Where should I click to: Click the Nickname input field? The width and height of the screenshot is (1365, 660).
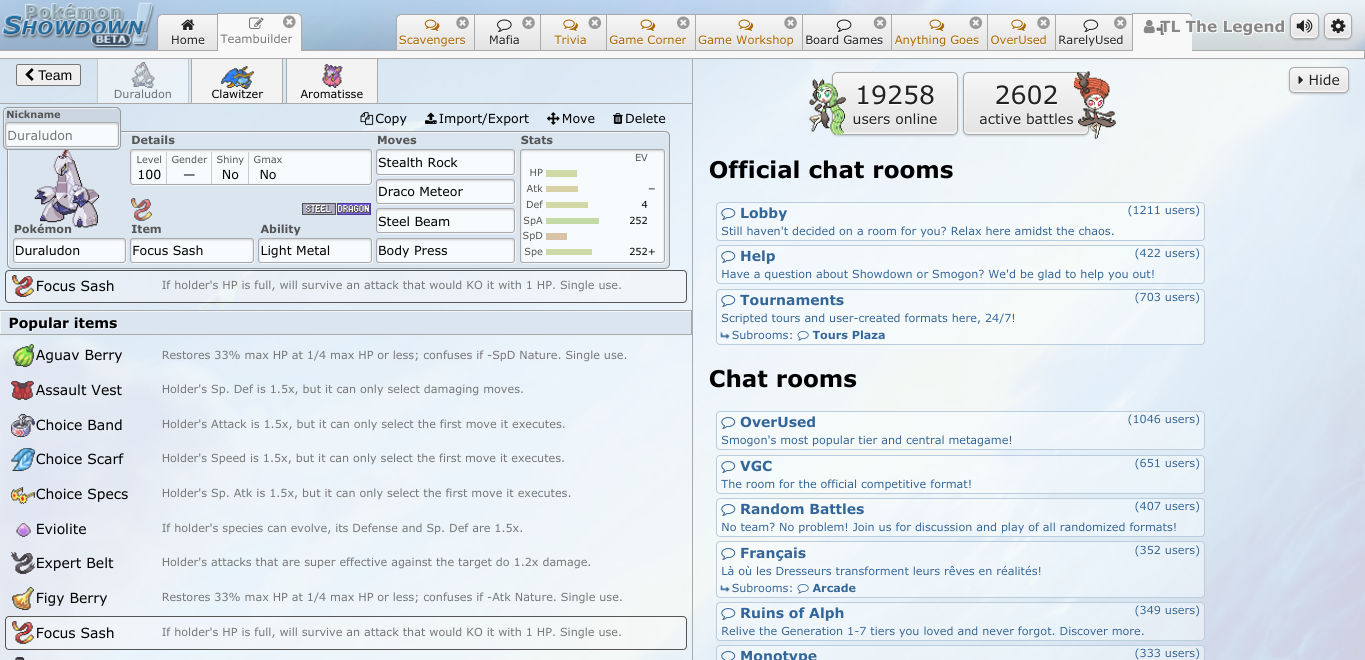62,135
